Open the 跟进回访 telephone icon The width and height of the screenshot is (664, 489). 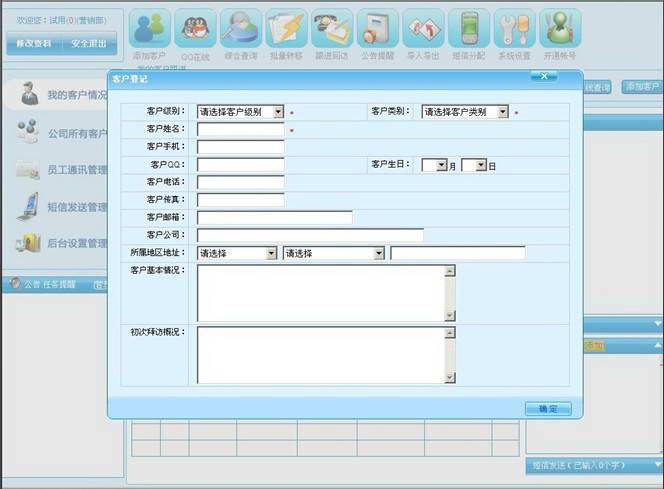pyautogui.click(x=332, y=28)
